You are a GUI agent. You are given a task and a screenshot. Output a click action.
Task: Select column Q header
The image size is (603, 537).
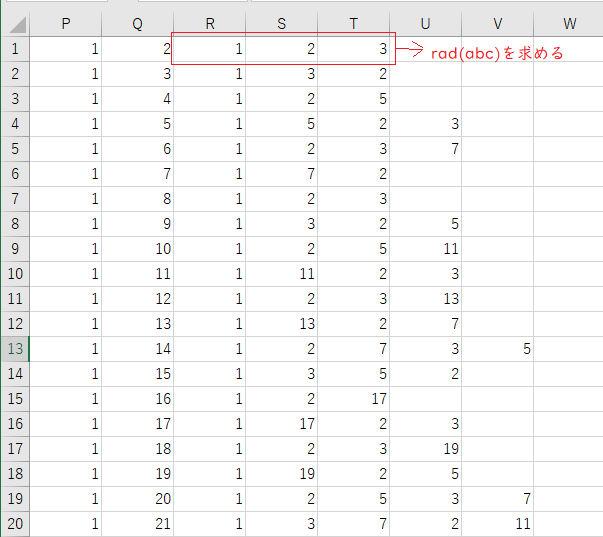pos(138,23)
